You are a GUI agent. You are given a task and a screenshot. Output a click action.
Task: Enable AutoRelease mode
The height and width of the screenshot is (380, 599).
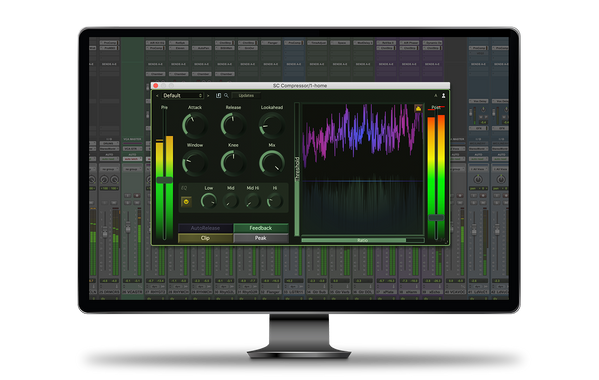[x=206, y=228]
